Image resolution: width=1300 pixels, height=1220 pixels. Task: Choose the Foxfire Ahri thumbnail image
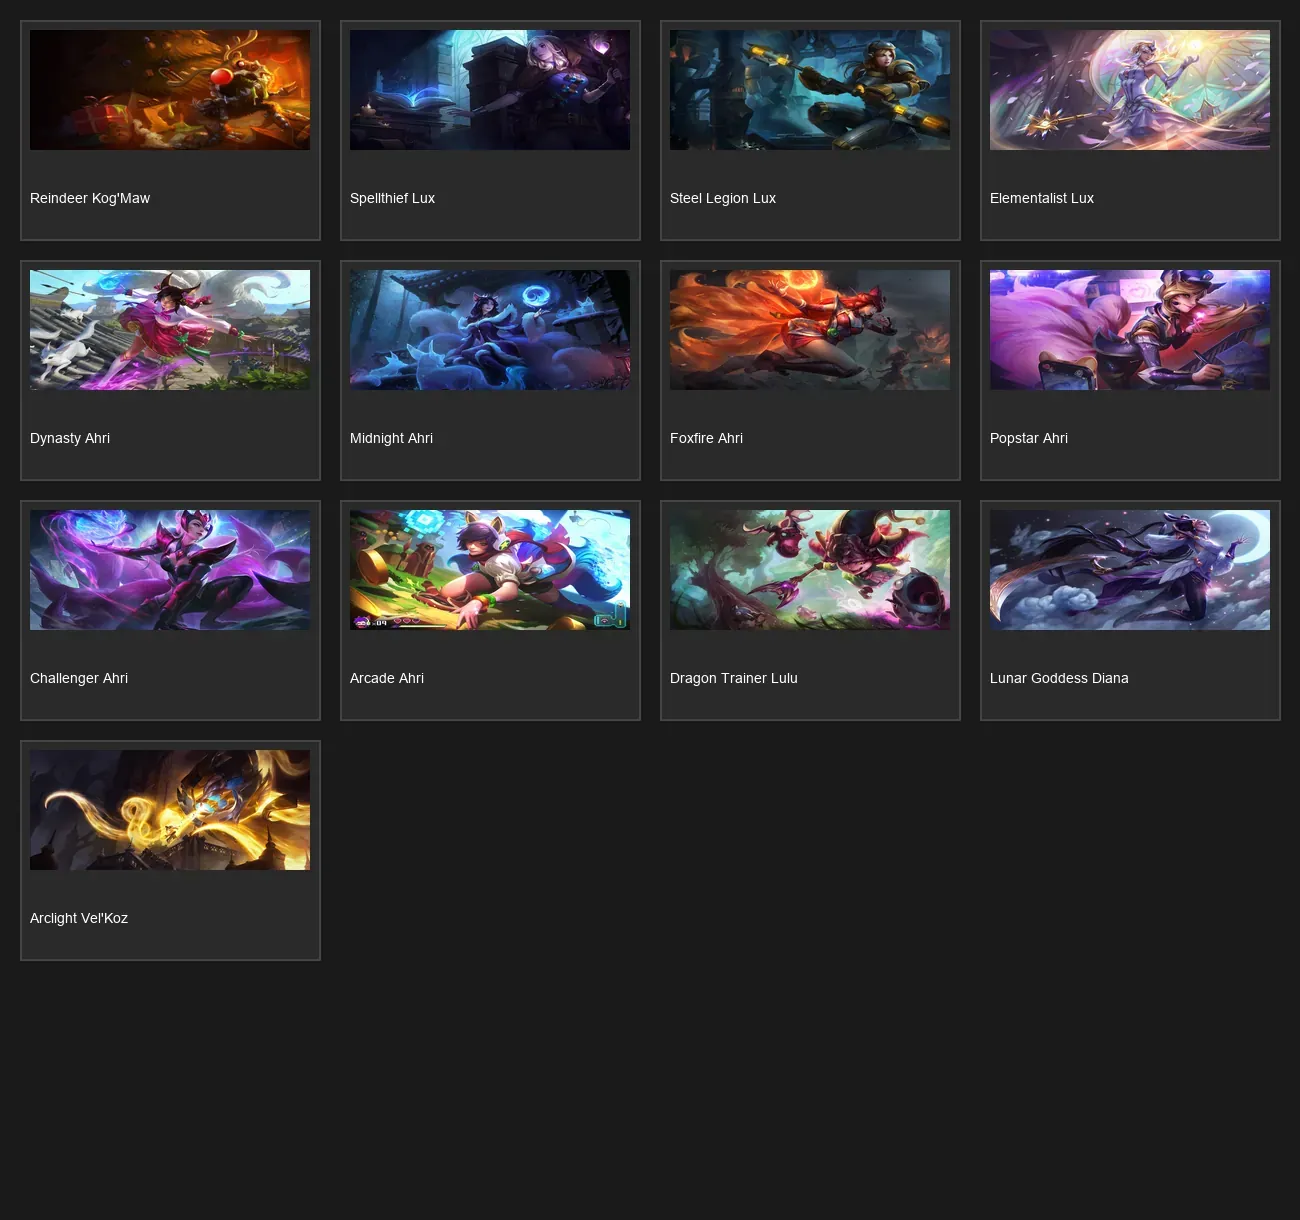(810, 330)
